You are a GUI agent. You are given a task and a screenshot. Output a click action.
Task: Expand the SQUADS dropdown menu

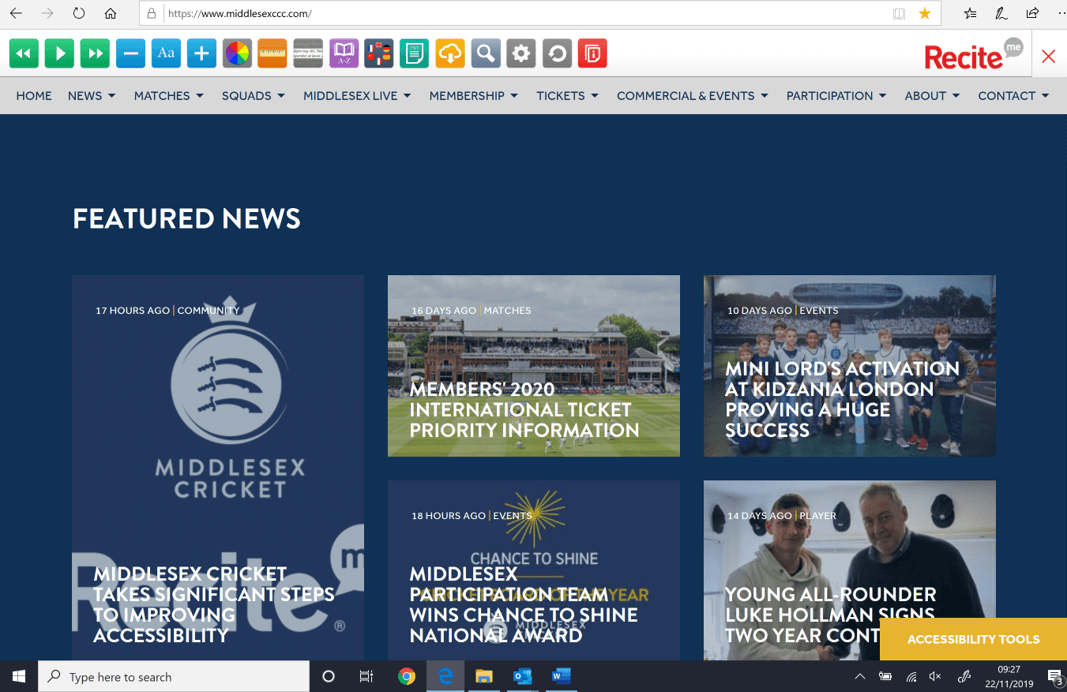pos(253,96)
